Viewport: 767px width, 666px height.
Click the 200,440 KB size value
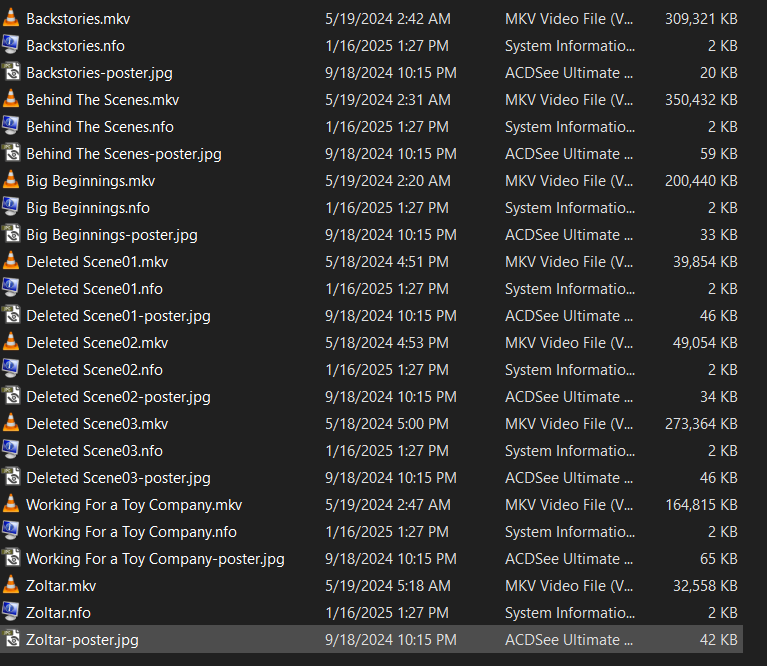tap(701, 181)
